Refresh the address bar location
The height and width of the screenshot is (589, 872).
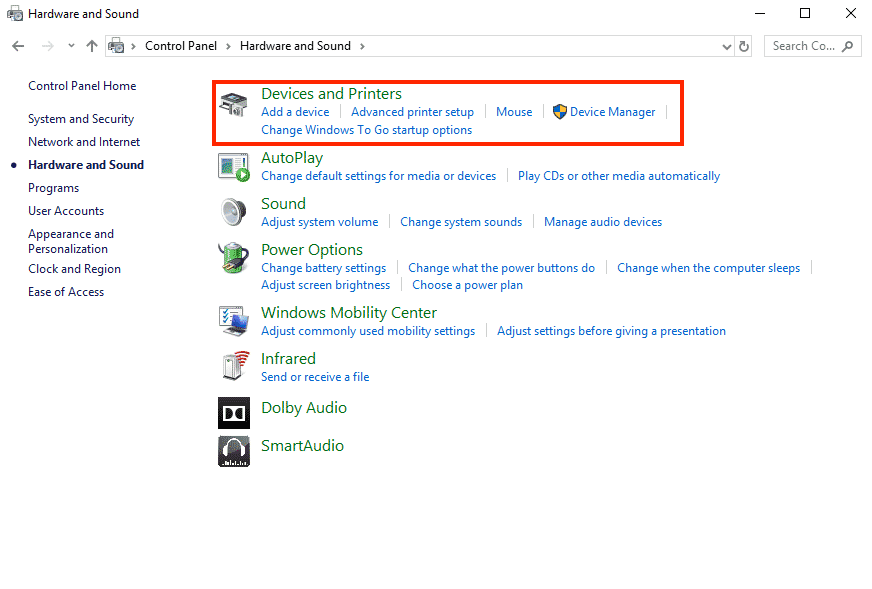[744, 46]
